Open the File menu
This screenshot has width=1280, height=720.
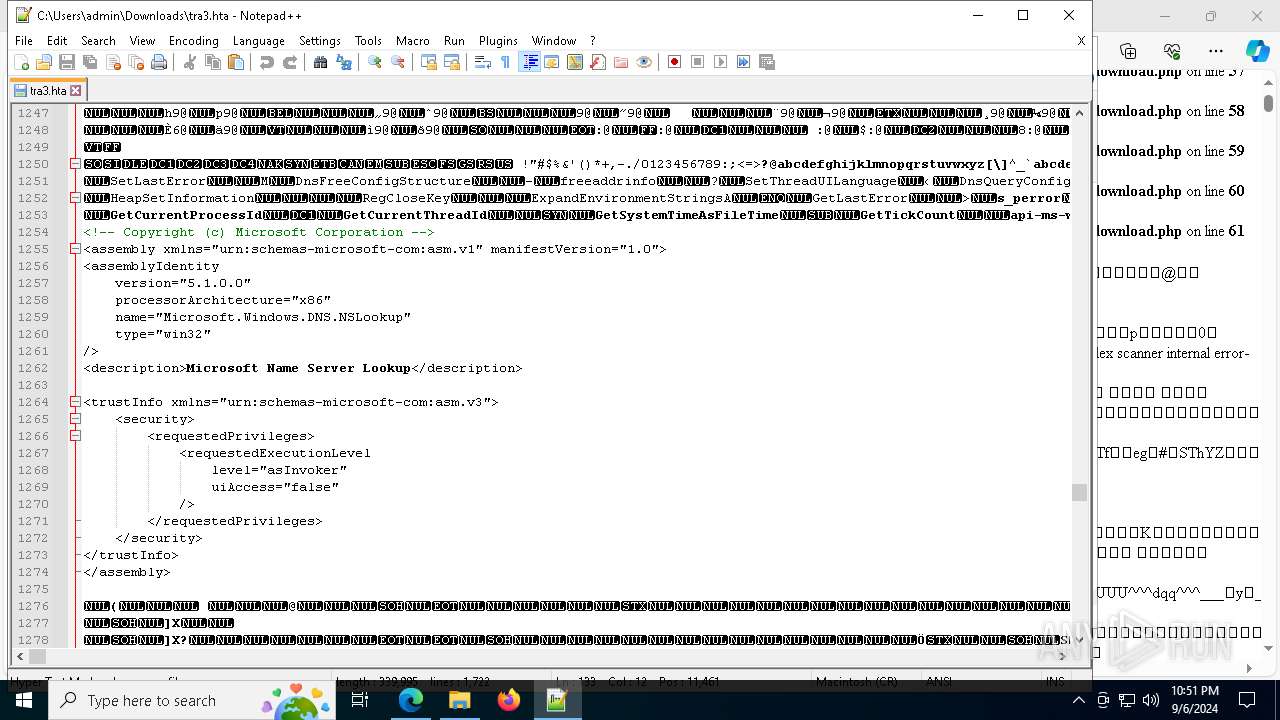pos(24,41)
